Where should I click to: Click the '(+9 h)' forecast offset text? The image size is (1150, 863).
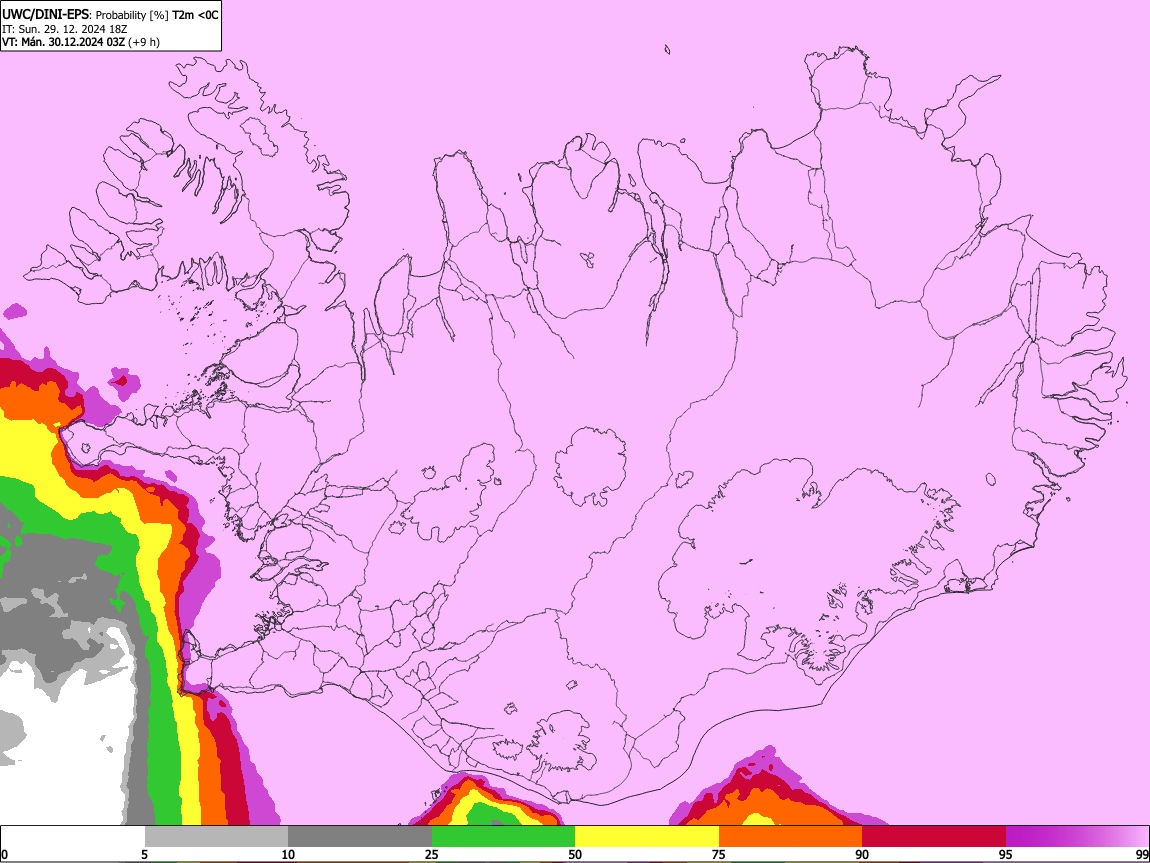pyautogui.click(x=144, y=42)
